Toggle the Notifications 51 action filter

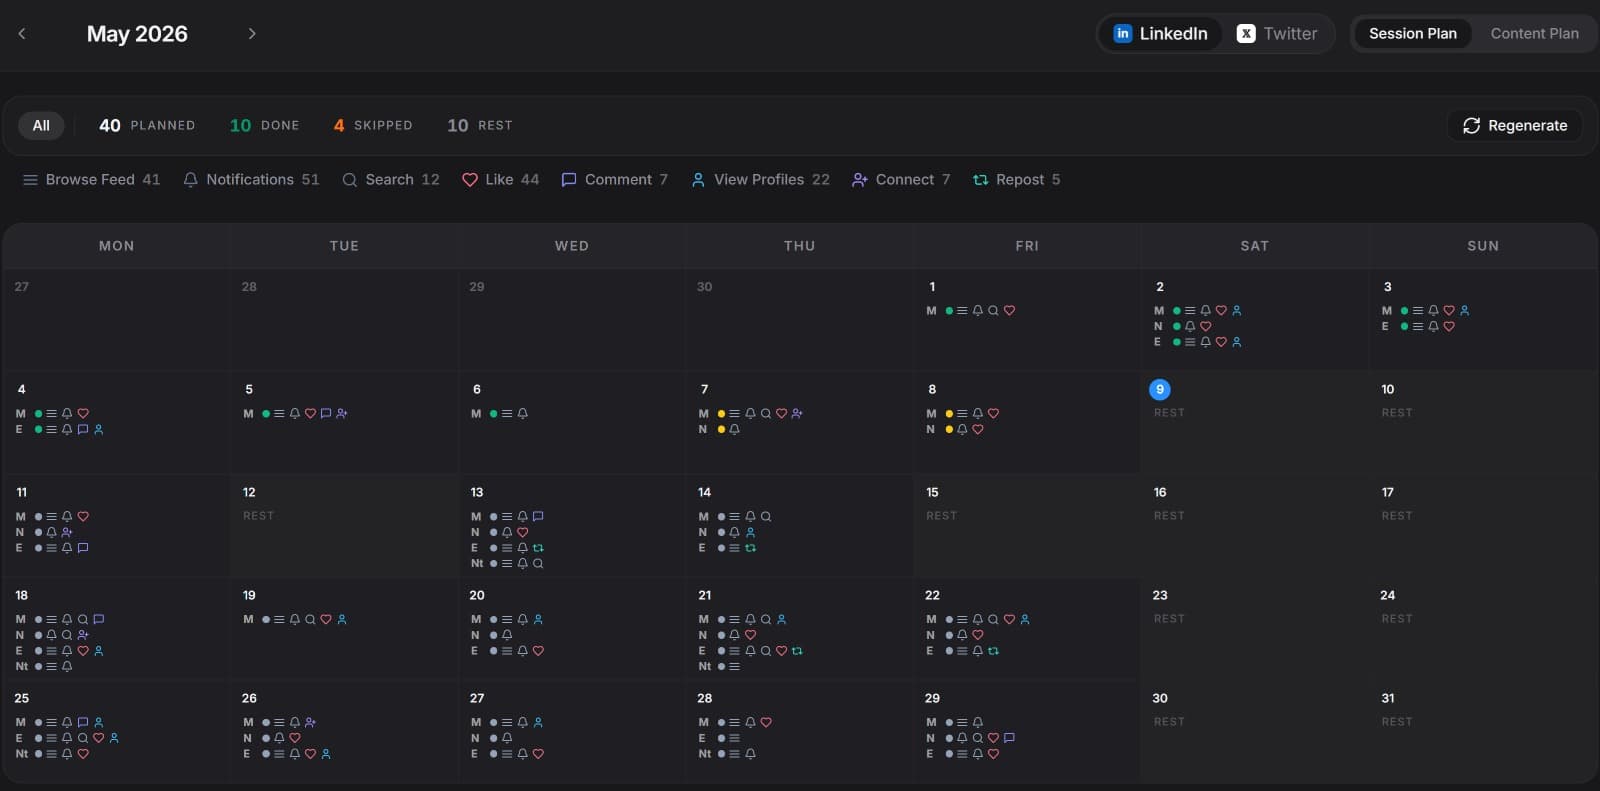click(251, 180)
